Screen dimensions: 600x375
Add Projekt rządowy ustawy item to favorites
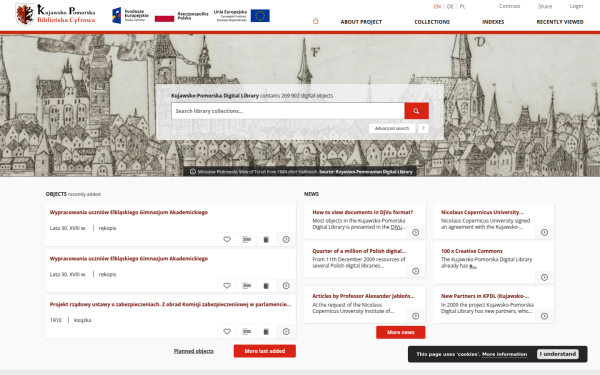coord(227,331)
